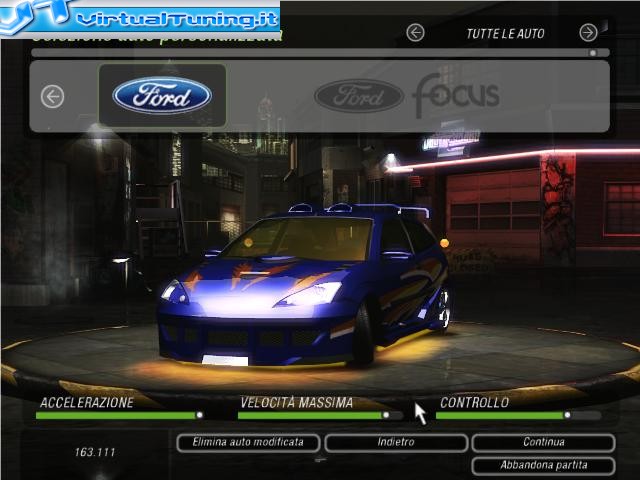Click the Controllo stat bar
Image resolution: width=640 pixels, height=480 pixels.
click(x=518, y=416)
